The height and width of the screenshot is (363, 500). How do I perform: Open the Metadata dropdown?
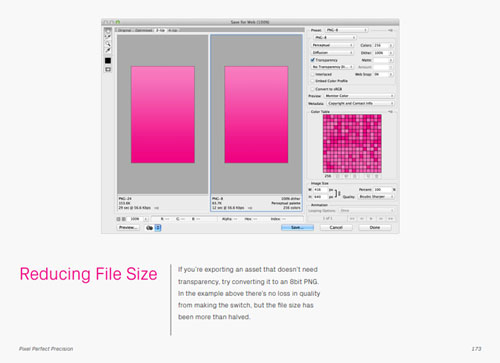pos(360,103)
